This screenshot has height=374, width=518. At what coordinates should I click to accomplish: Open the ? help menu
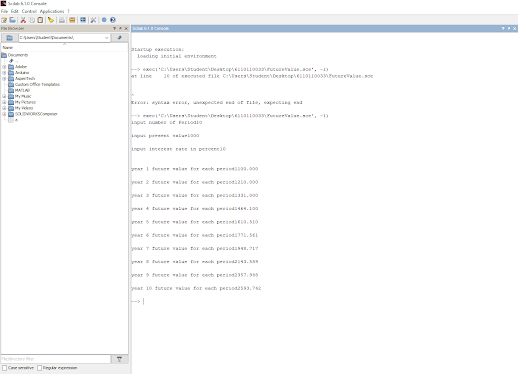click(x=68, y=11)
